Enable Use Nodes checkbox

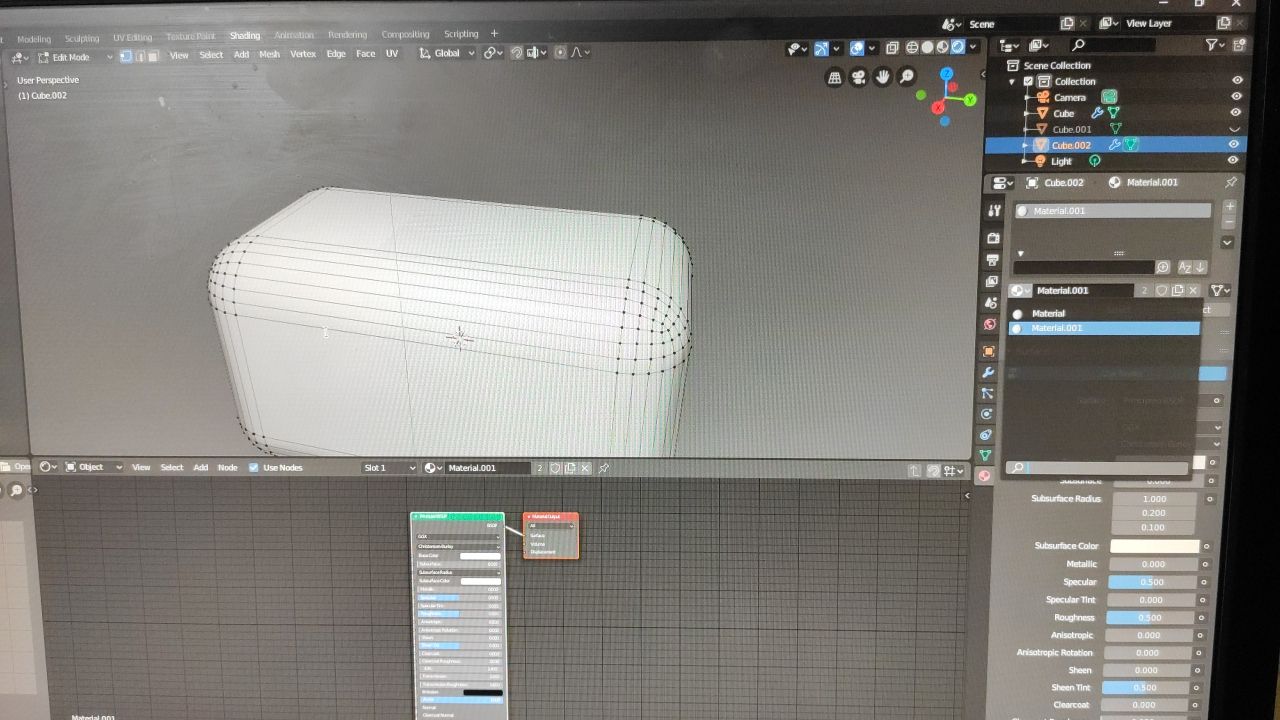[253, 467]
